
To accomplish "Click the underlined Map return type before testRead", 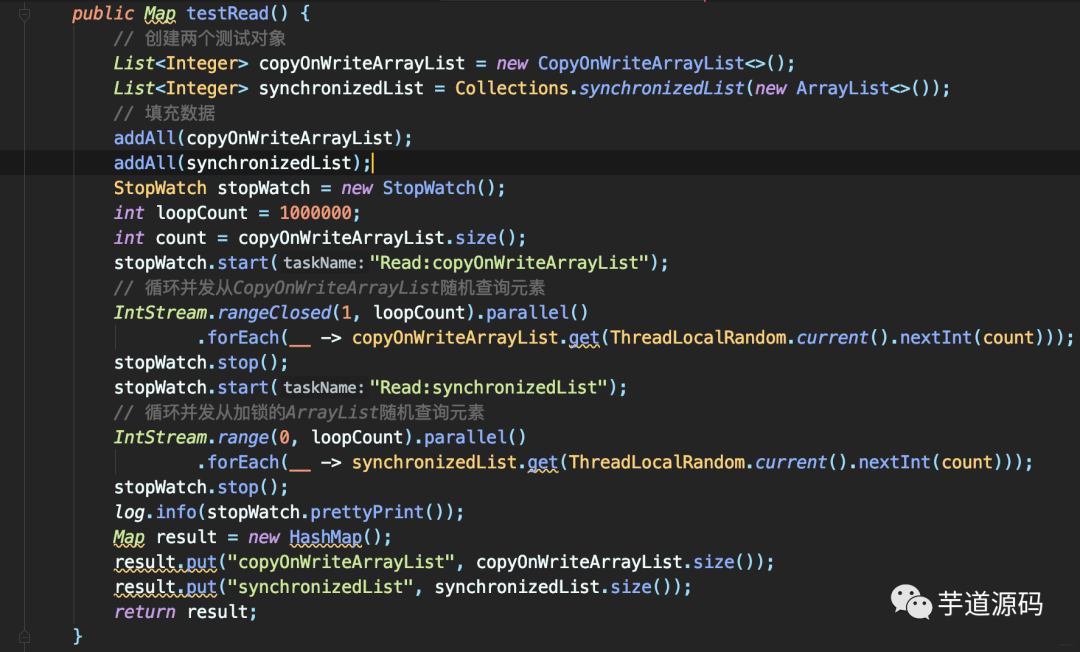I will tap(160, 14).
